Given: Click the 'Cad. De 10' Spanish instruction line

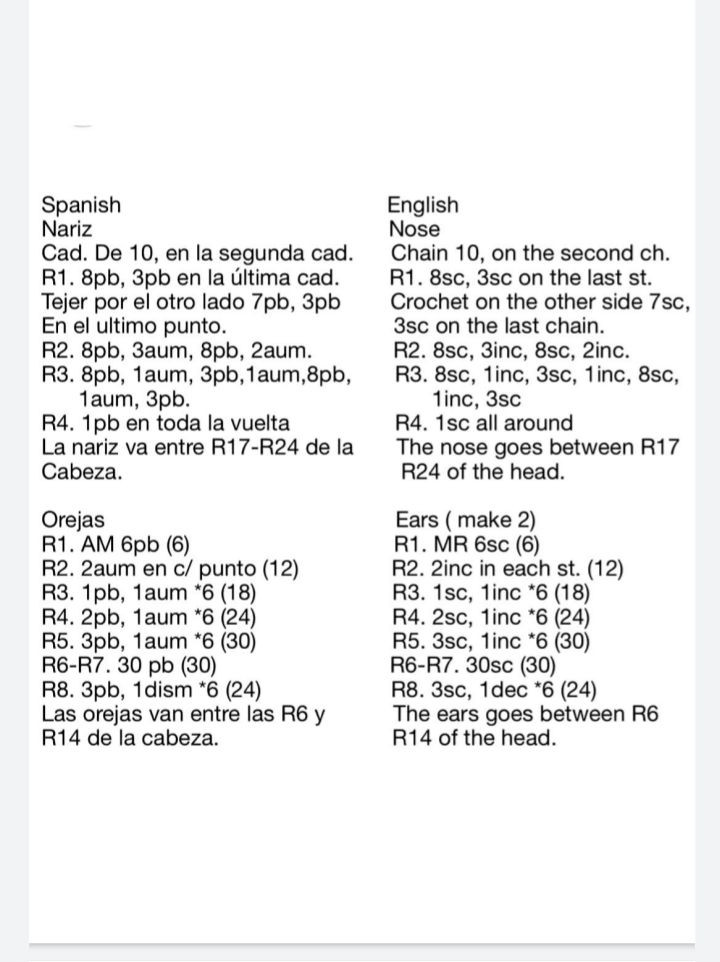Looking at the screenshot, I should click(x=196, y=253).
